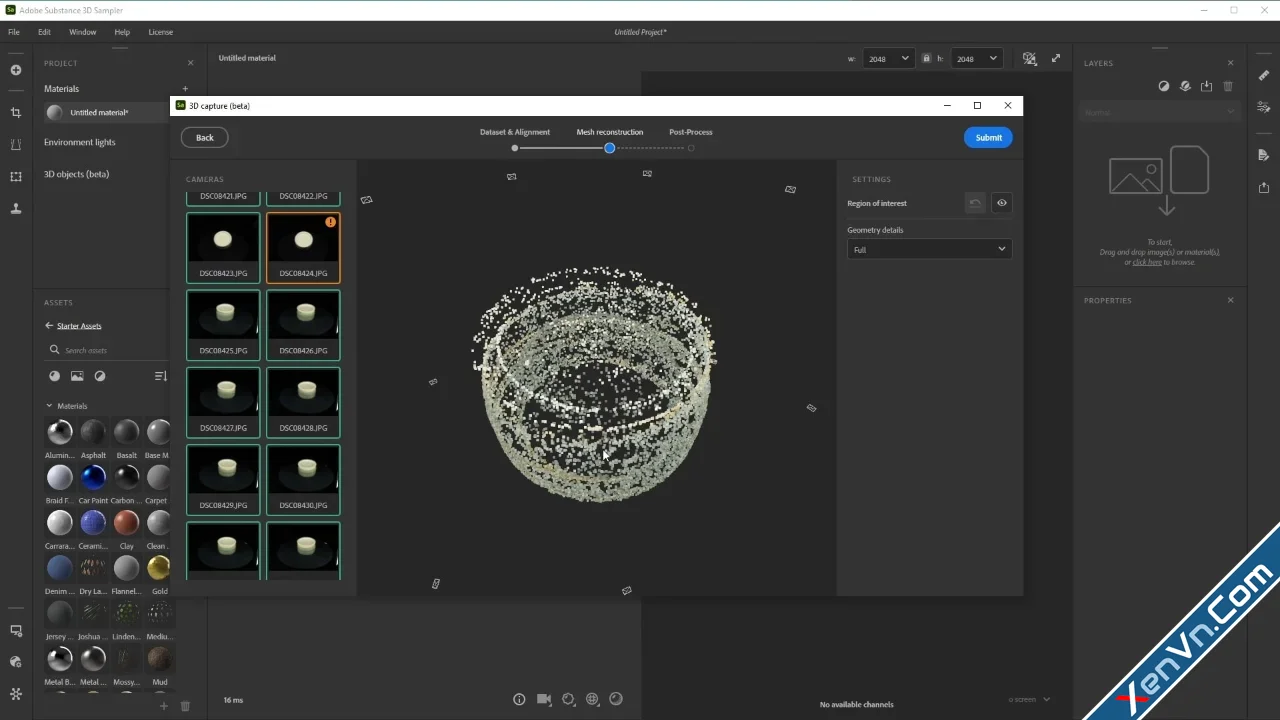Expand the viewport to fullscreen arrows icon

click(1056, 59)
